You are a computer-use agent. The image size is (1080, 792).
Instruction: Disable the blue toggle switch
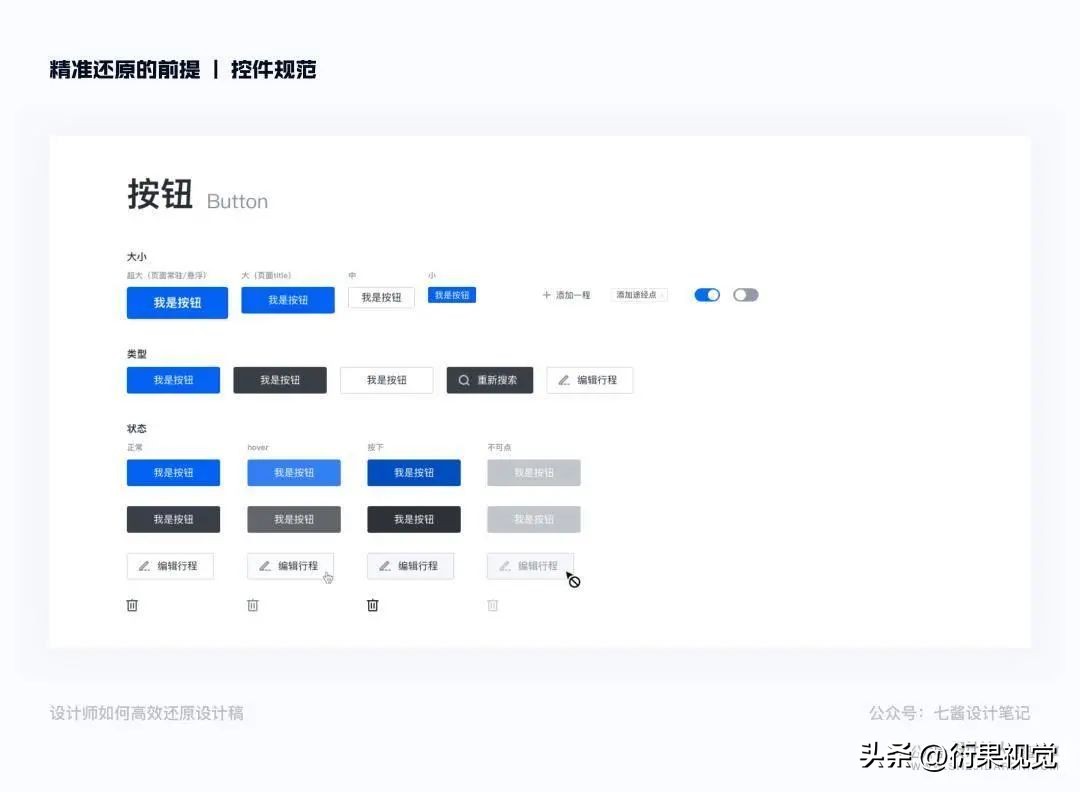(x=707, y=295)
